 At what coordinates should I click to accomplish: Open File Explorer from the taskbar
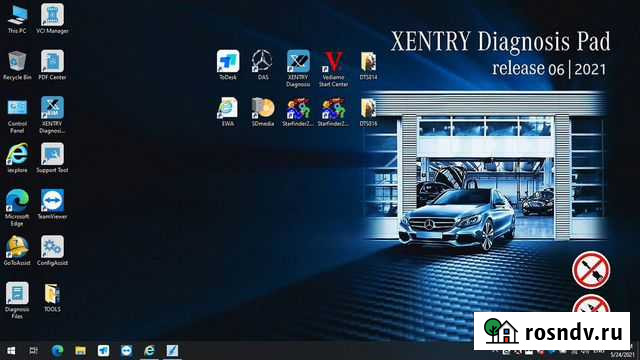coord(80,351)
